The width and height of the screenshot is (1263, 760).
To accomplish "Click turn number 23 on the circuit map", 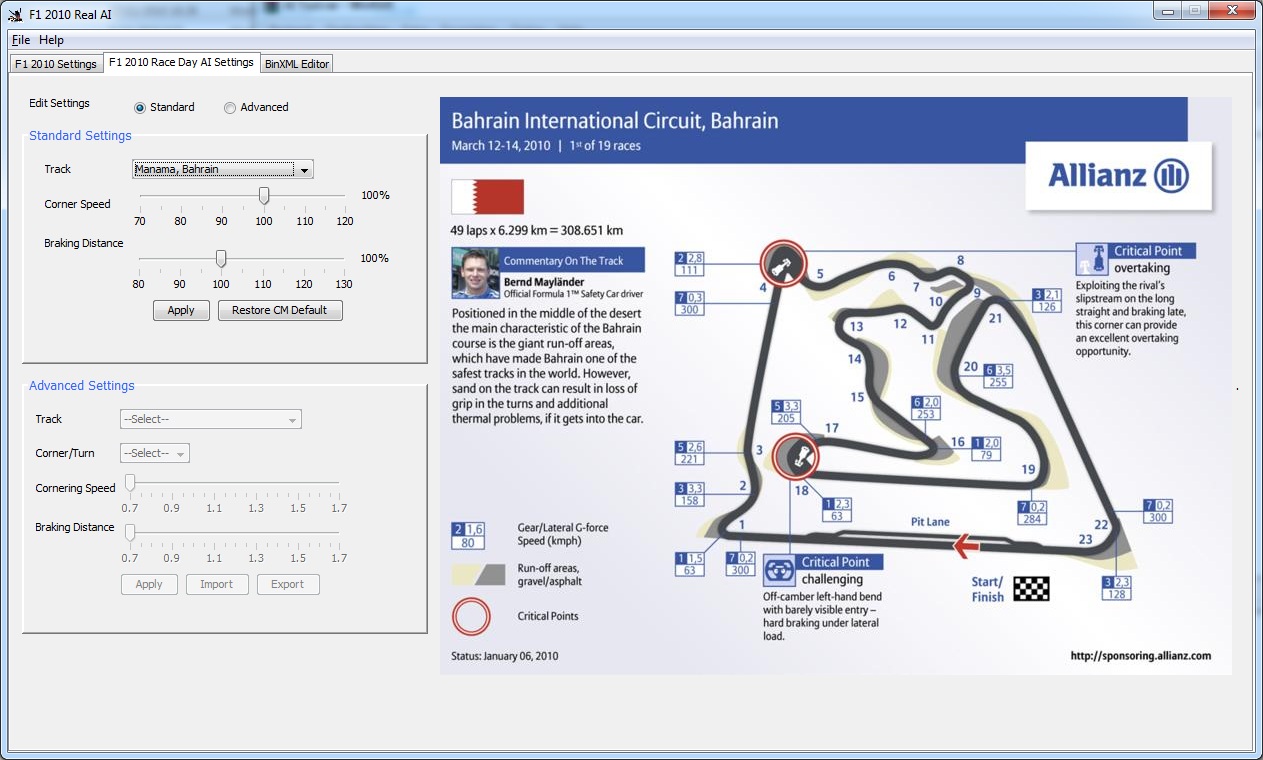I will click(x=1086, y=540).
